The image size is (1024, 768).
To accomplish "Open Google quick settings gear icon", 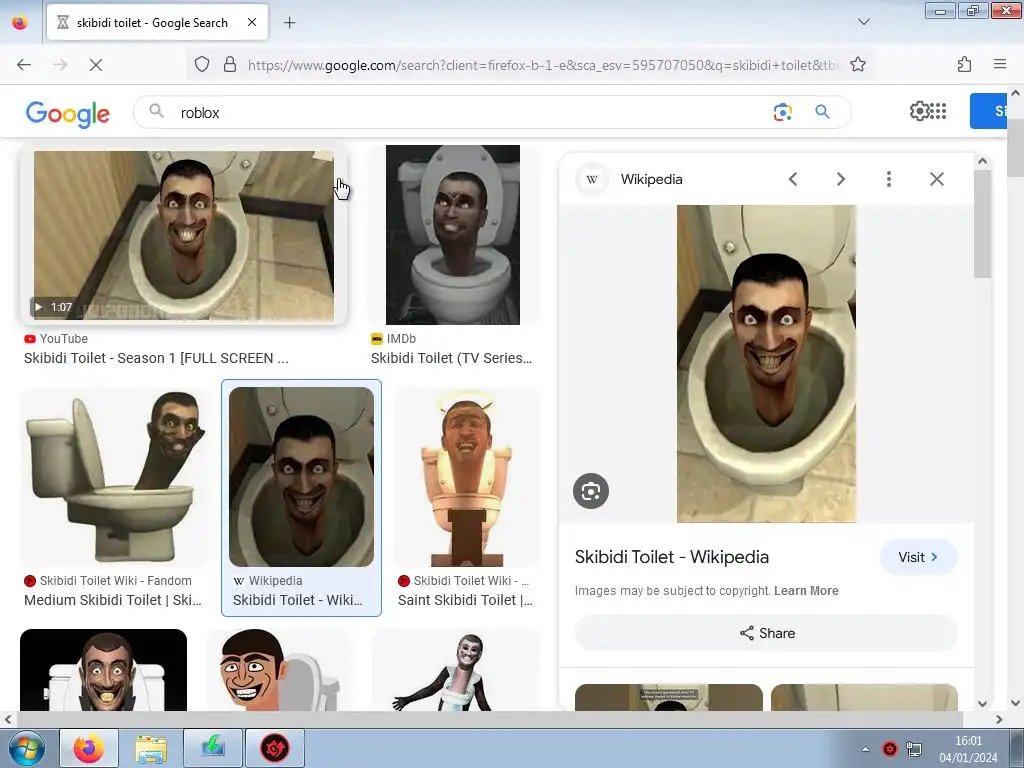I will 919,111.
